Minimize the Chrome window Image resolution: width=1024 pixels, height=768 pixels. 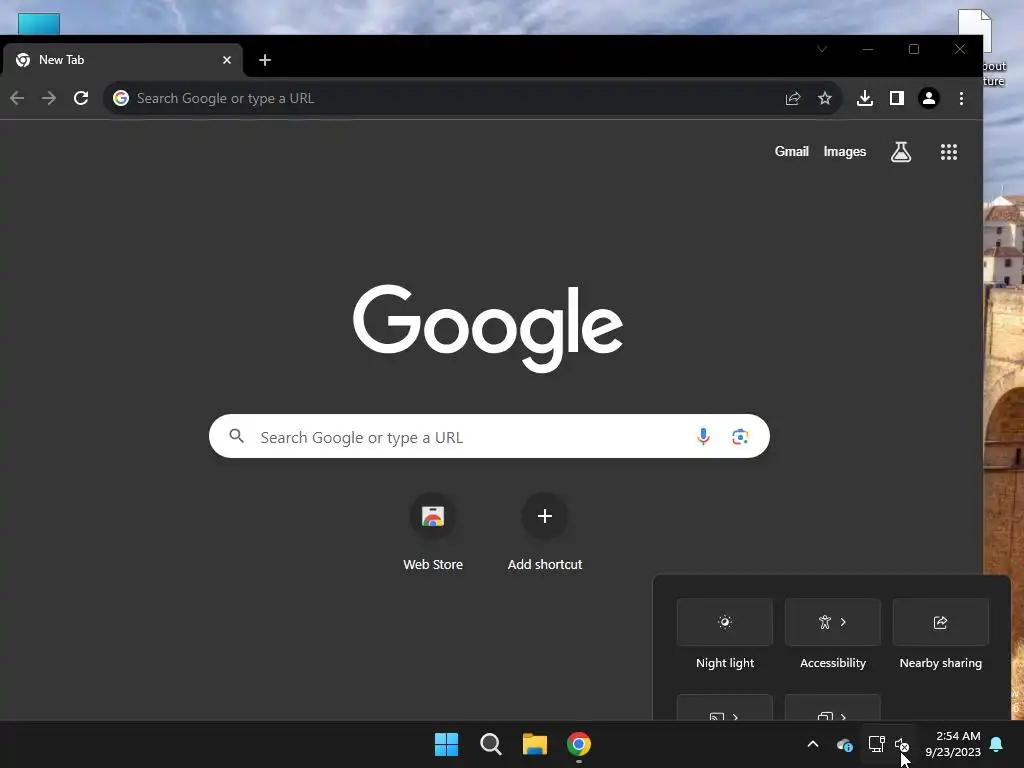tap(868, 49)
